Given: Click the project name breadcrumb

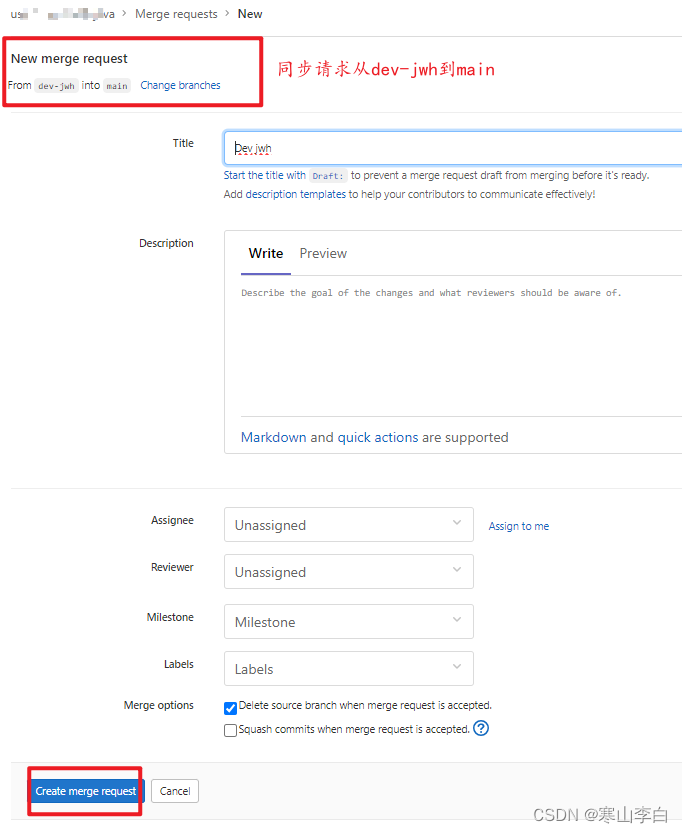Looking at the screenshot, I should 81,14.
